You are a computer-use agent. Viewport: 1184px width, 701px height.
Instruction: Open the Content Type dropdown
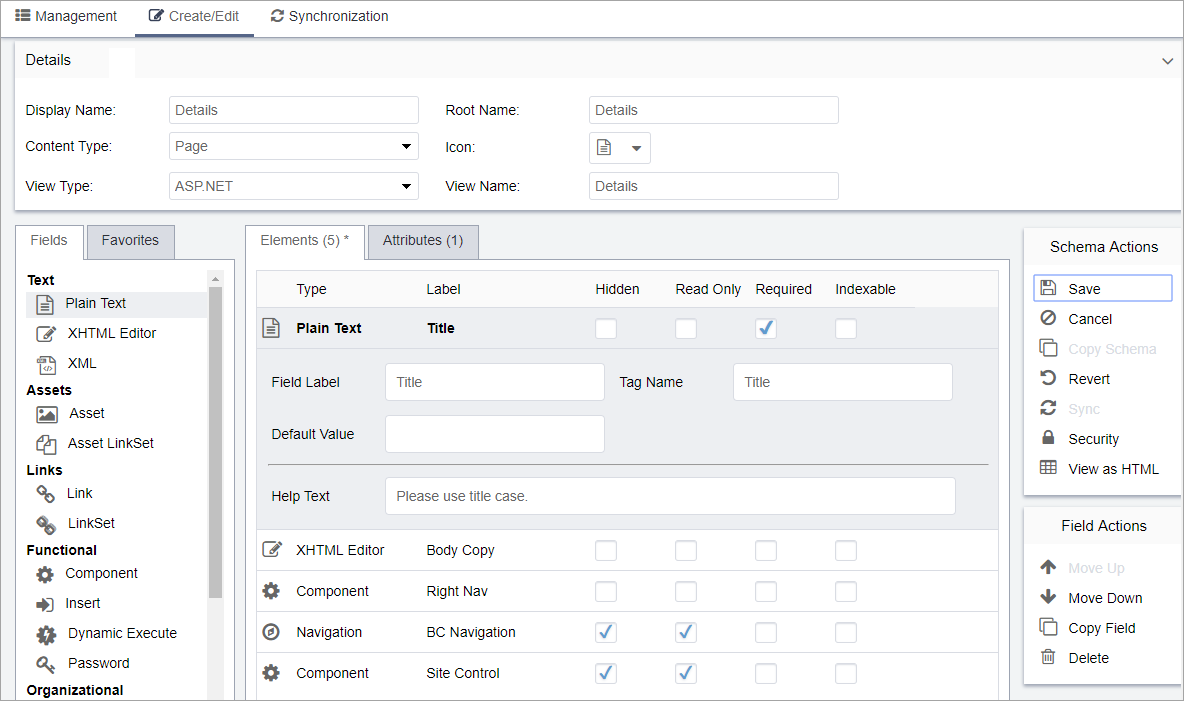294,147
